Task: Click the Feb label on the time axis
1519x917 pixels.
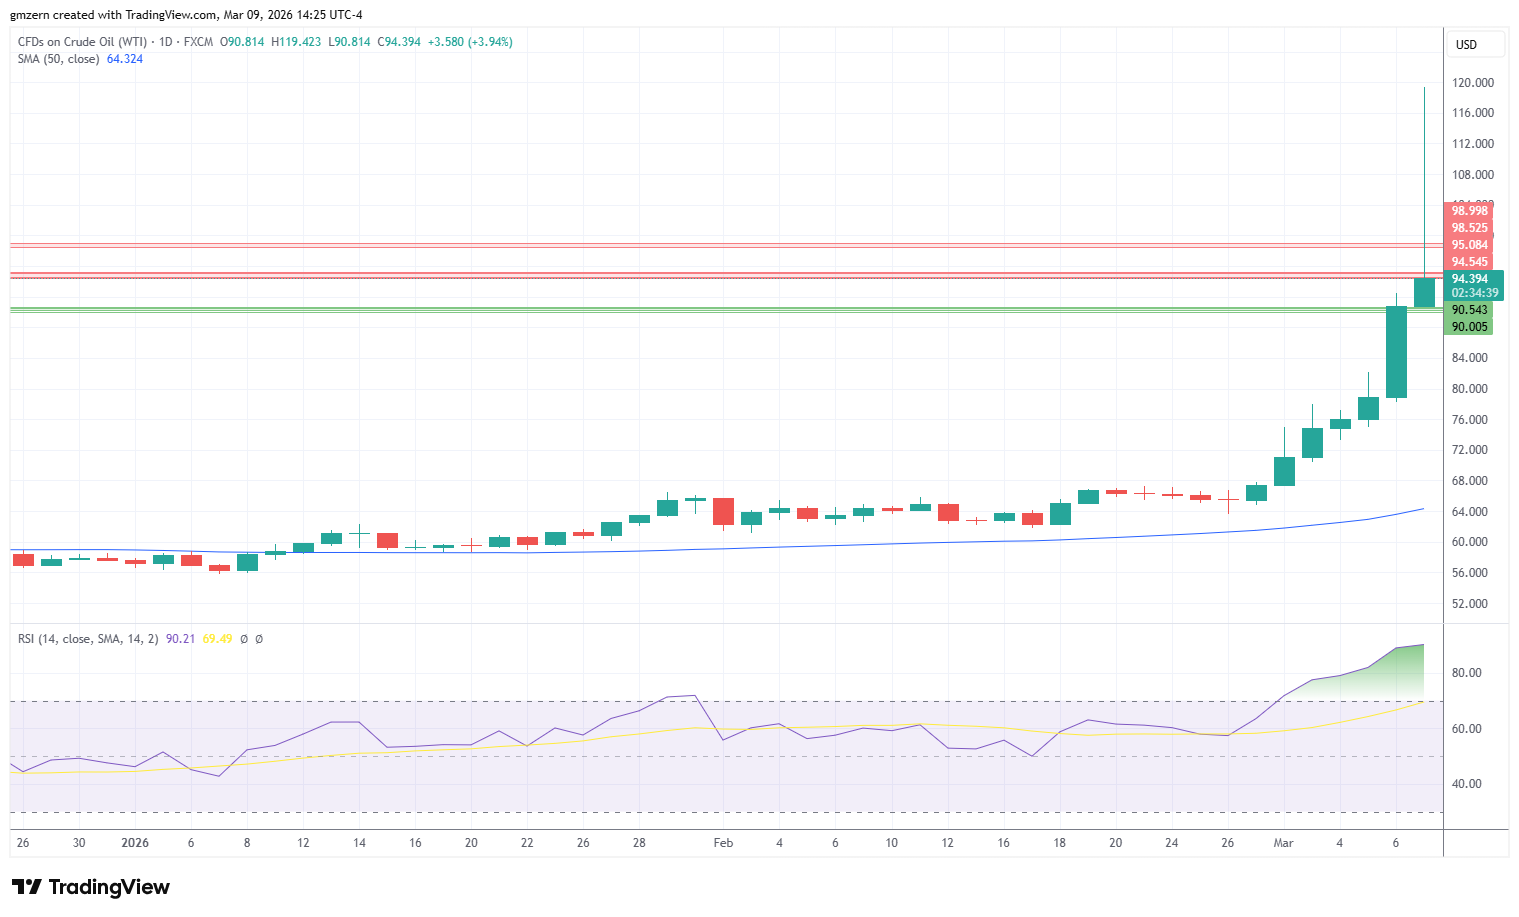Action: pos(723,843)
